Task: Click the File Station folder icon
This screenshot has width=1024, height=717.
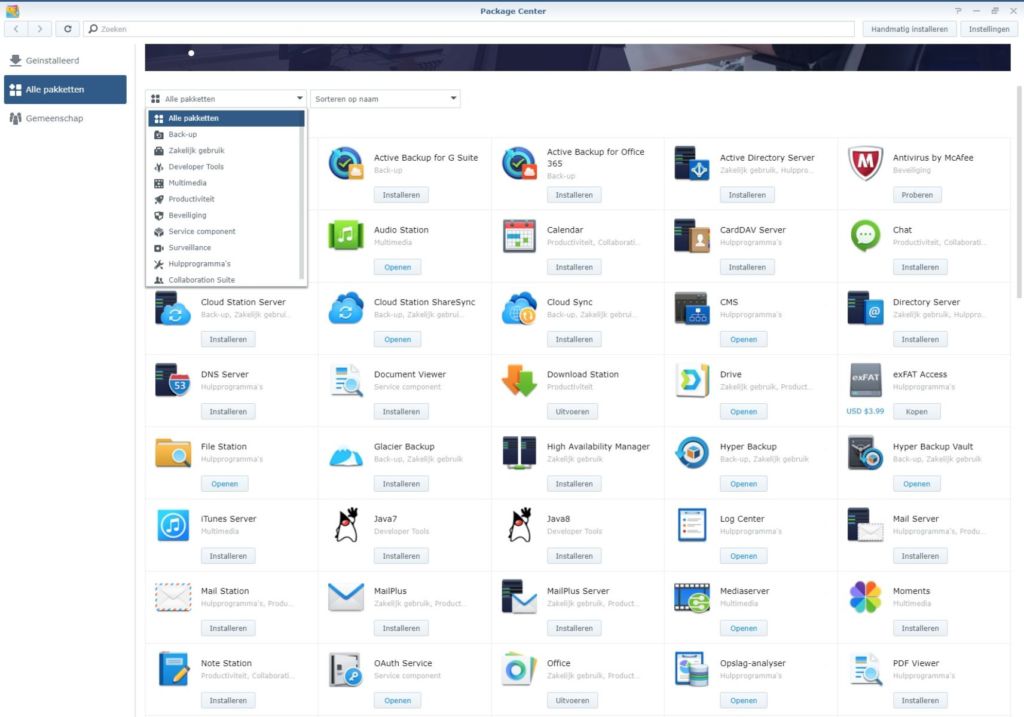Action: [172, 453]
